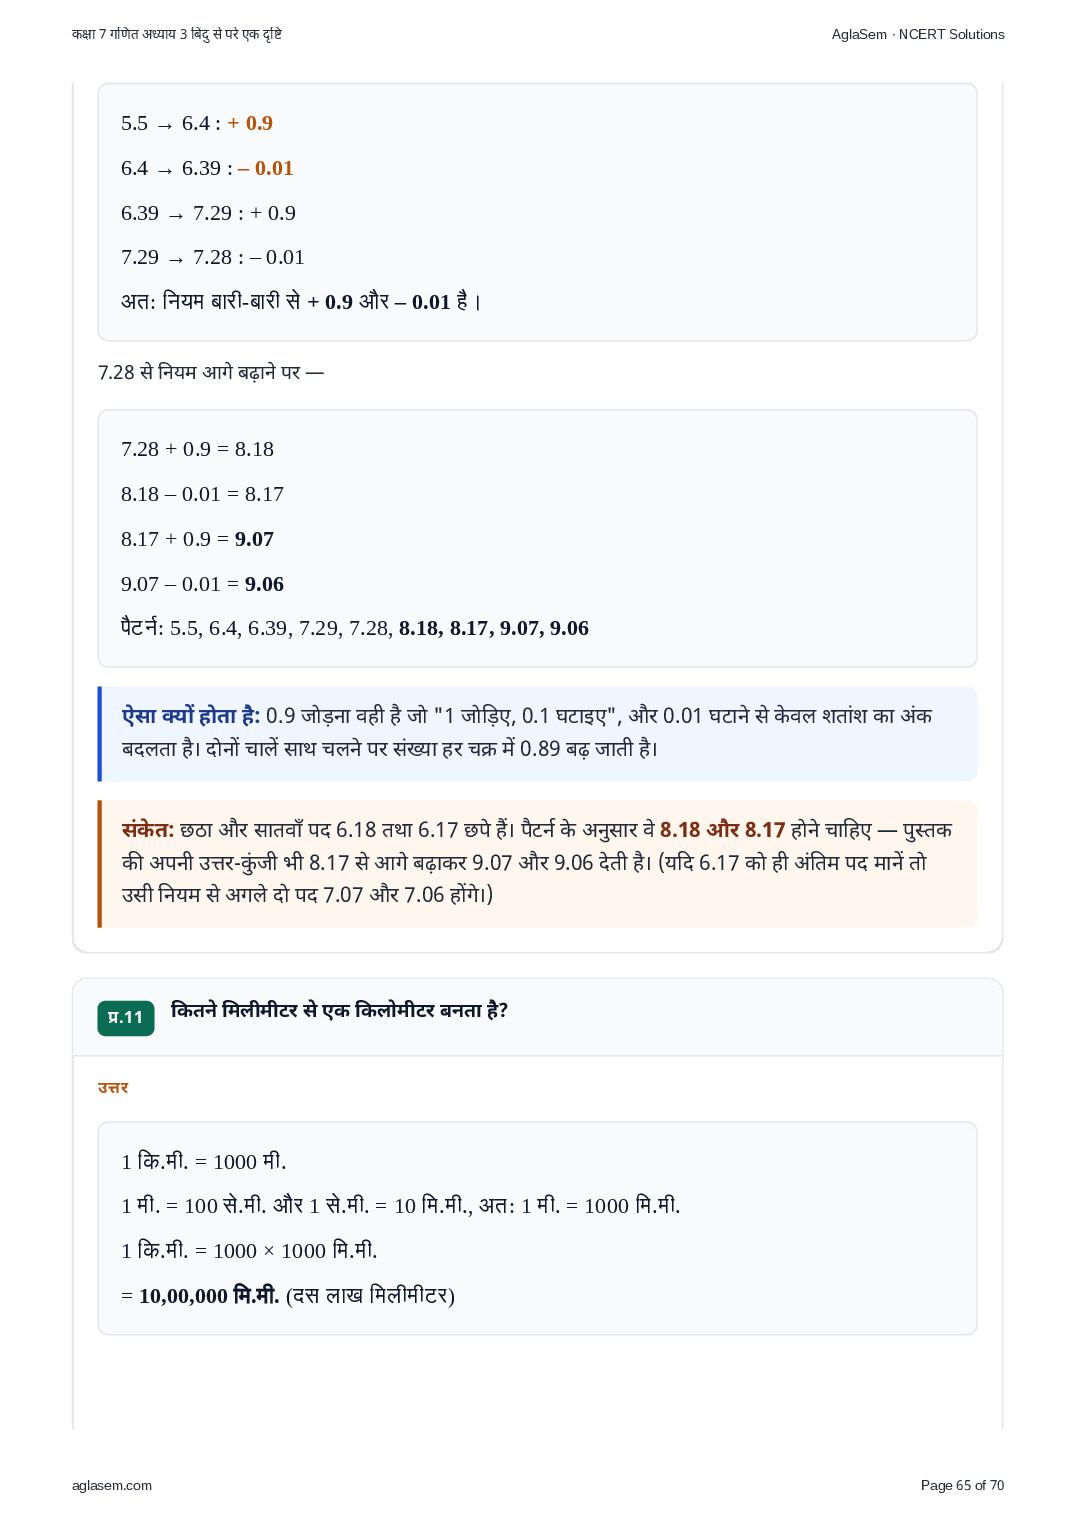Click the blue 'ऐसा क्यों होता है:' heading
Screen dimensions: 1076x1522
click(191, 716)
